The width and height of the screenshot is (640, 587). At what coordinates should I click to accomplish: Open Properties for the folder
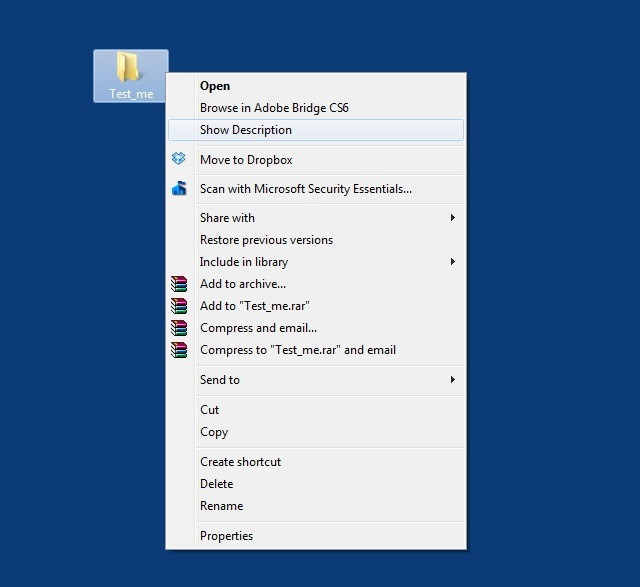(x=316, y=536)
